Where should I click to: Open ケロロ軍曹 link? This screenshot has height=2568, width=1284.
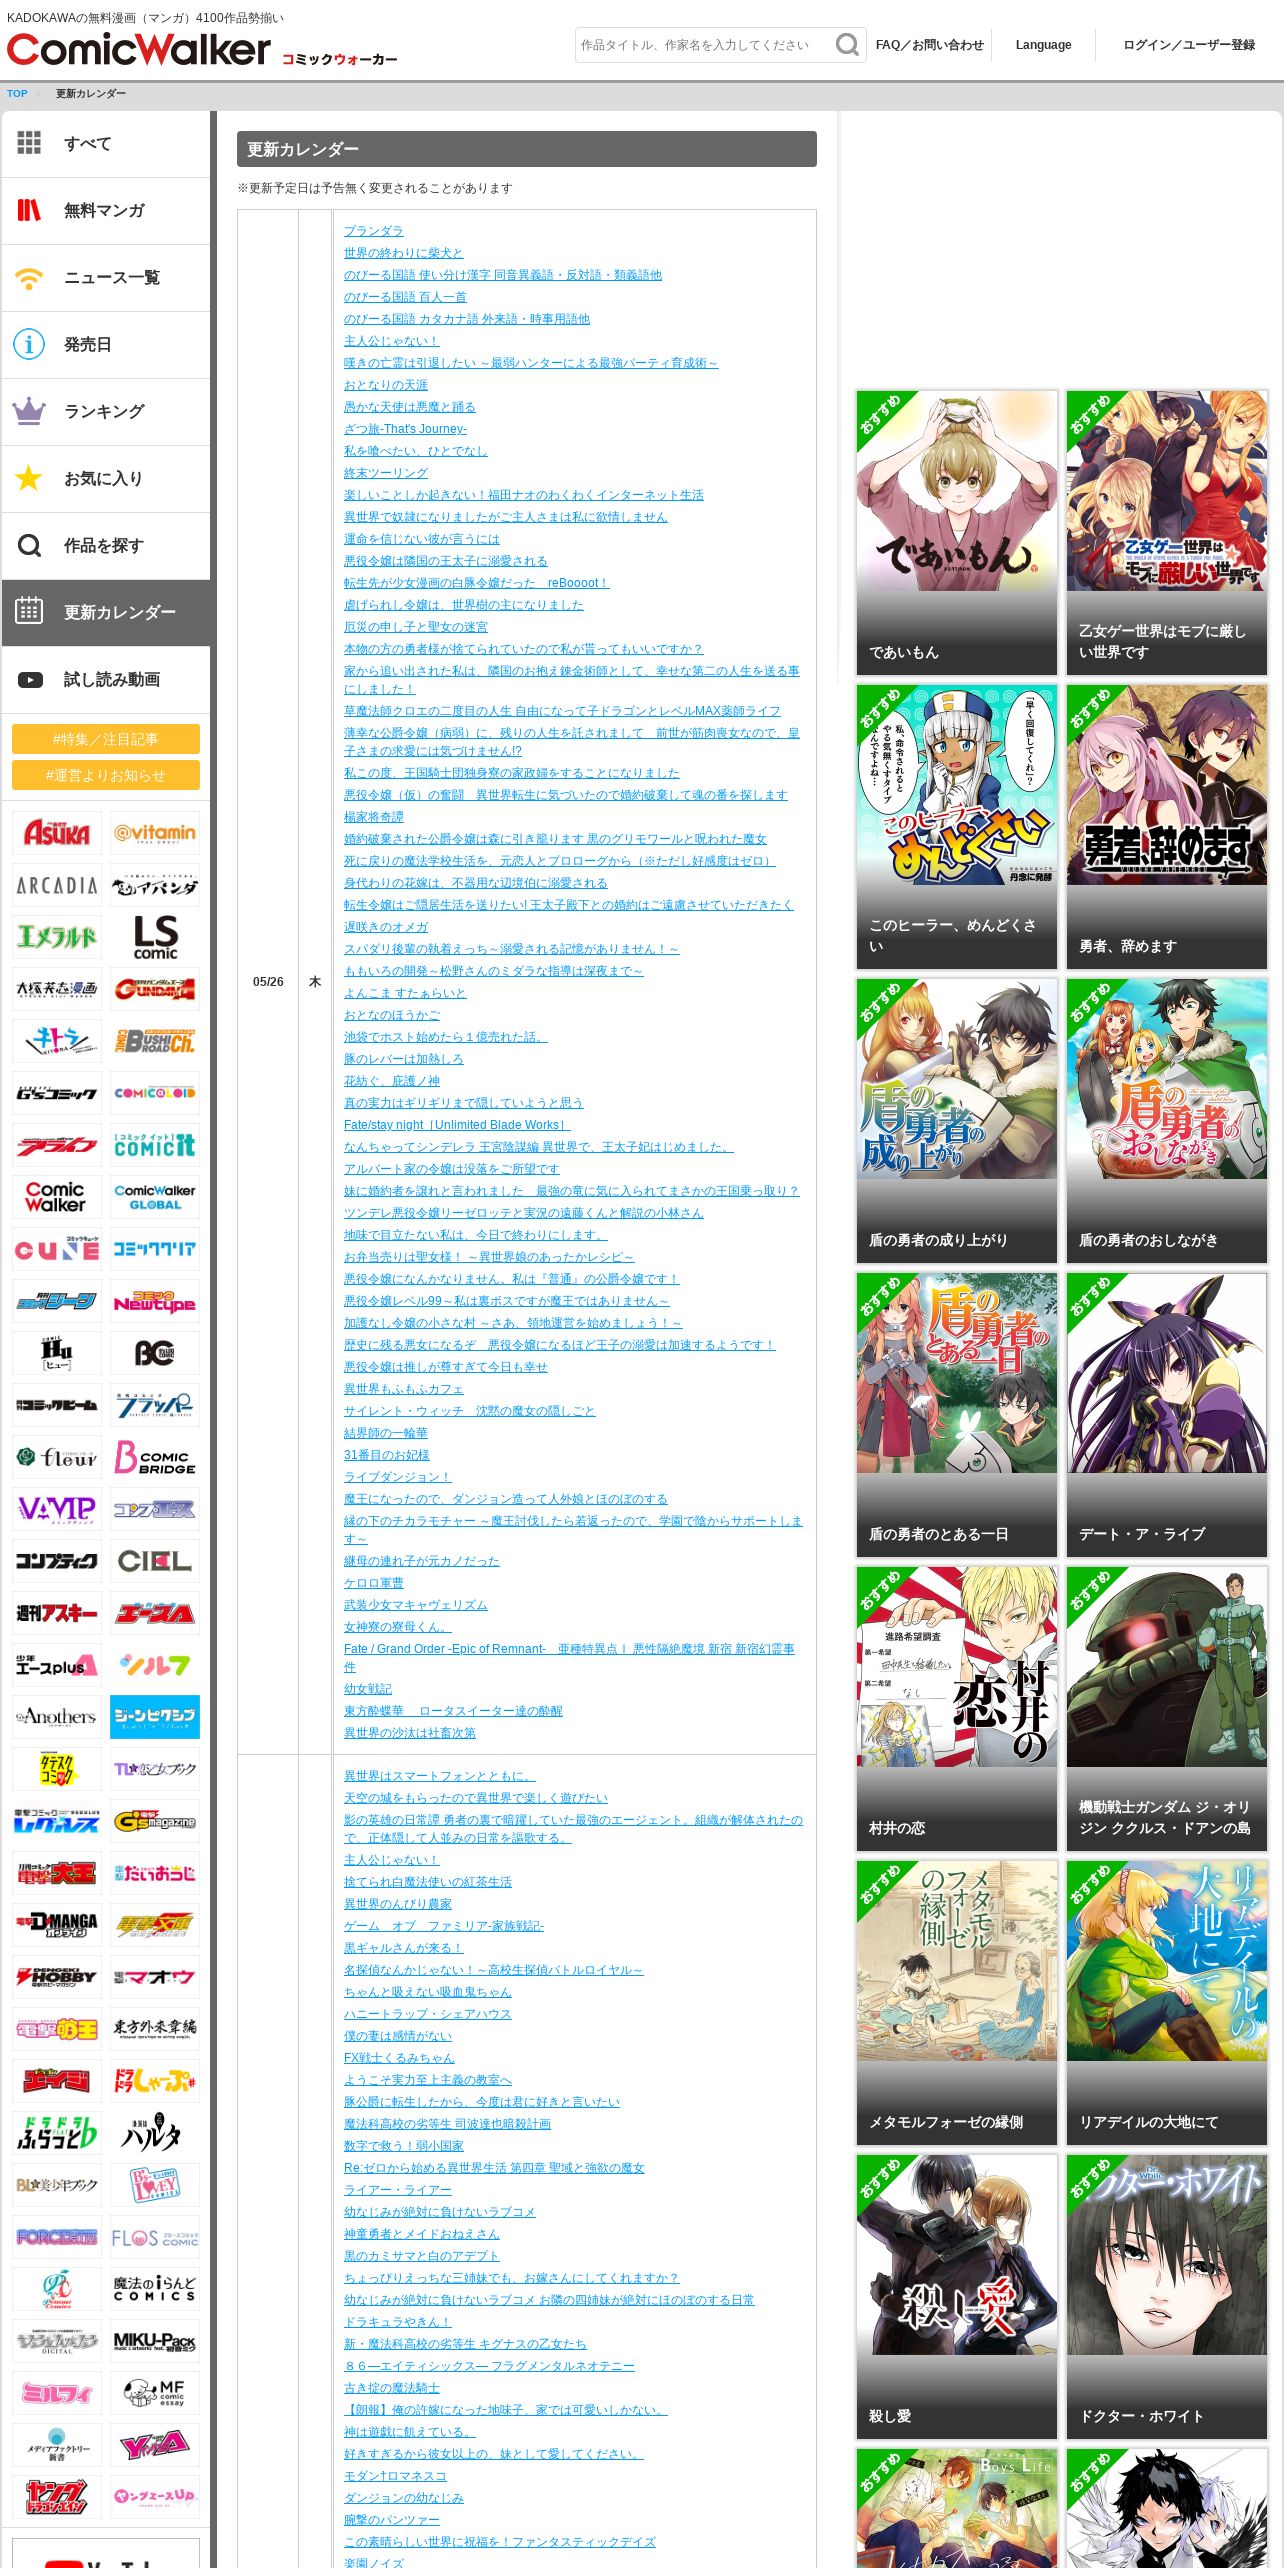pos(373,1583)
